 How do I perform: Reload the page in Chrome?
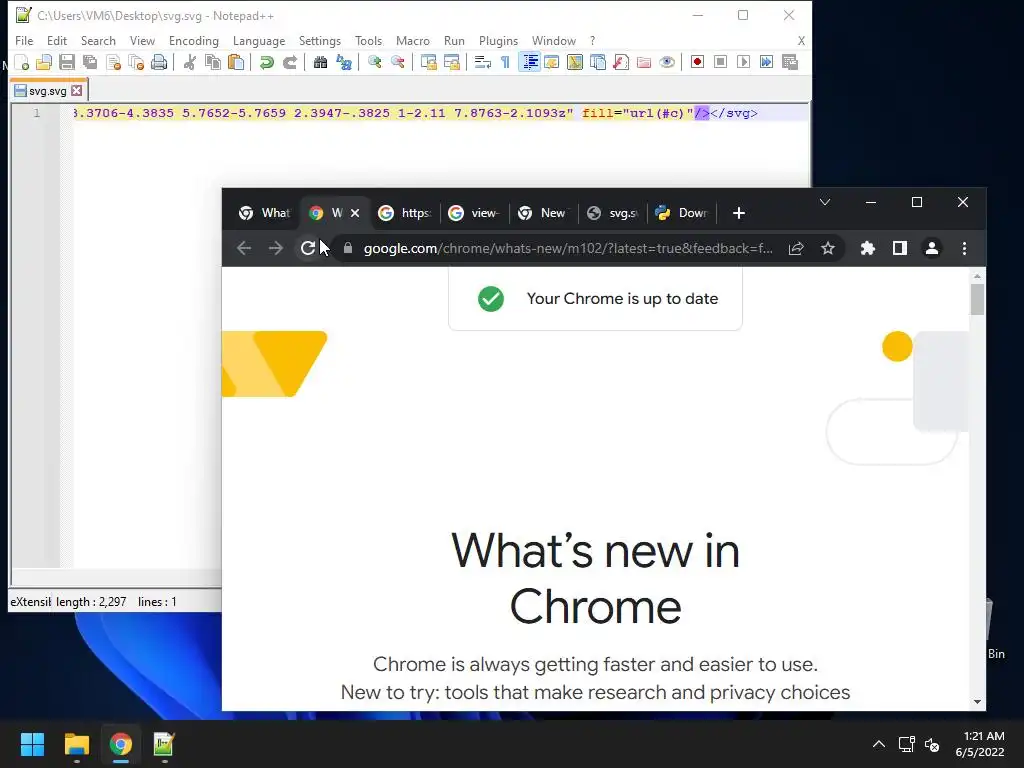(x=308, y=248)
